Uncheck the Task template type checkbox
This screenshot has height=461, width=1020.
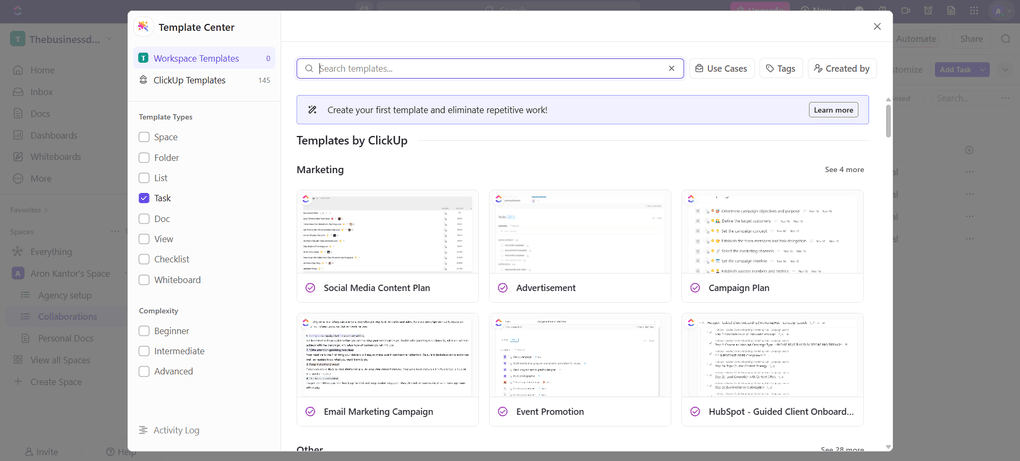[x=144, y=198]
